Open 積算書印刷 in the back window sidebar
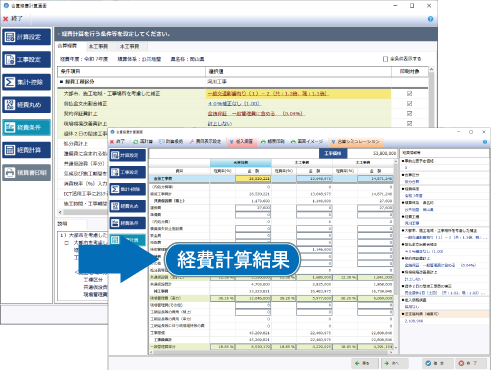This screenshot has height=370, width=491. (x=27, y=173)
